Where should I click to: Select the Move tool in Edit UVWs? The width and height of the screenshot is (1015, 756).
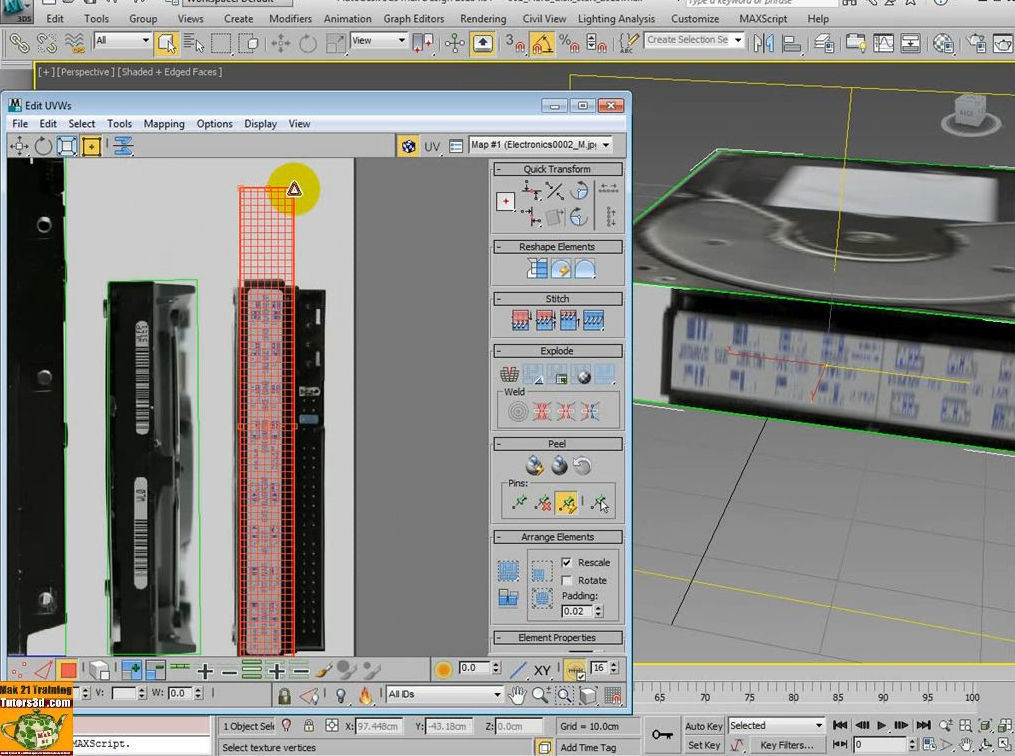tap(19, 146)
